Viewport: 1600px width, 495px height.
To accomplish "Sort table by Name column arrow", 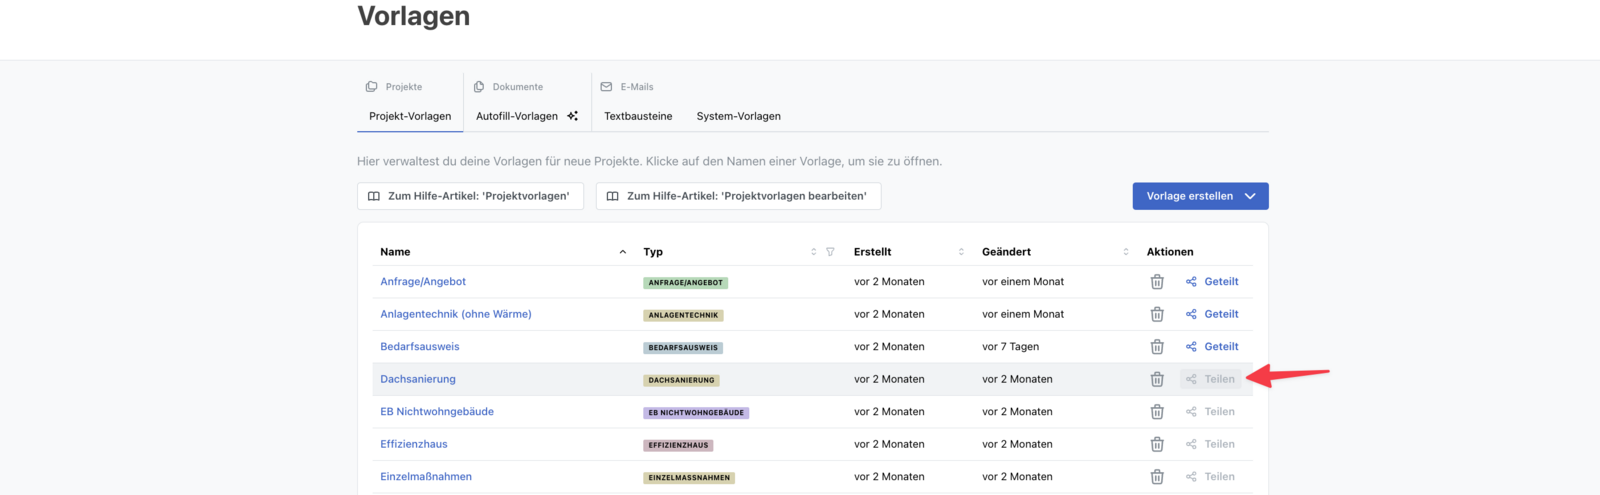I will click(622, 252).
